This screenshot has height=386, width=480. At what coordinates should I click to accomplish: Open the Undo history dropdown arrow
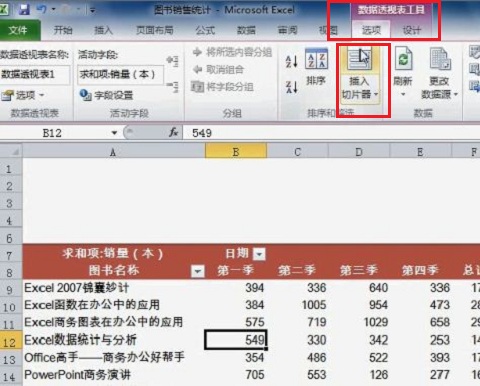coord(53,9)
